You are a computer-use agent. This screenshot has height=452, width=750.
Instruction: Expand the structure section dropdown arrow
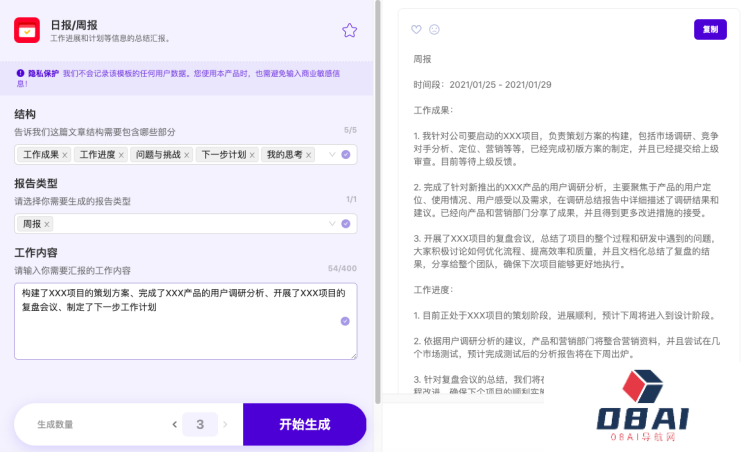332,154
